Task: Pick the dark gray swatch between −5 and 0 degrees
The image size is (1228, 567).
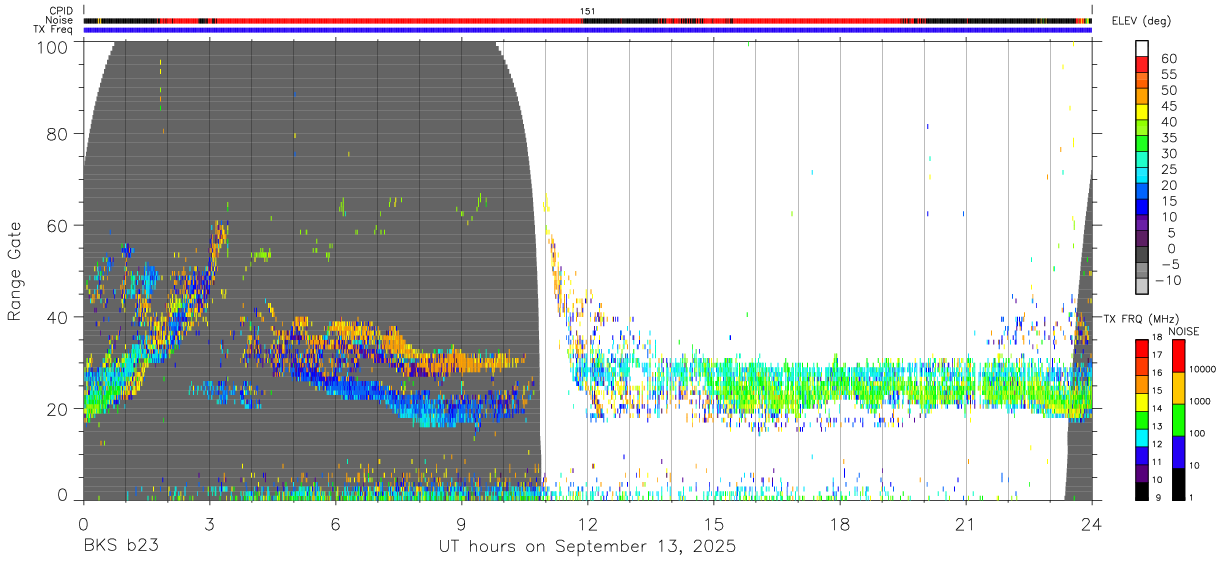Action: pos(1142,256)
